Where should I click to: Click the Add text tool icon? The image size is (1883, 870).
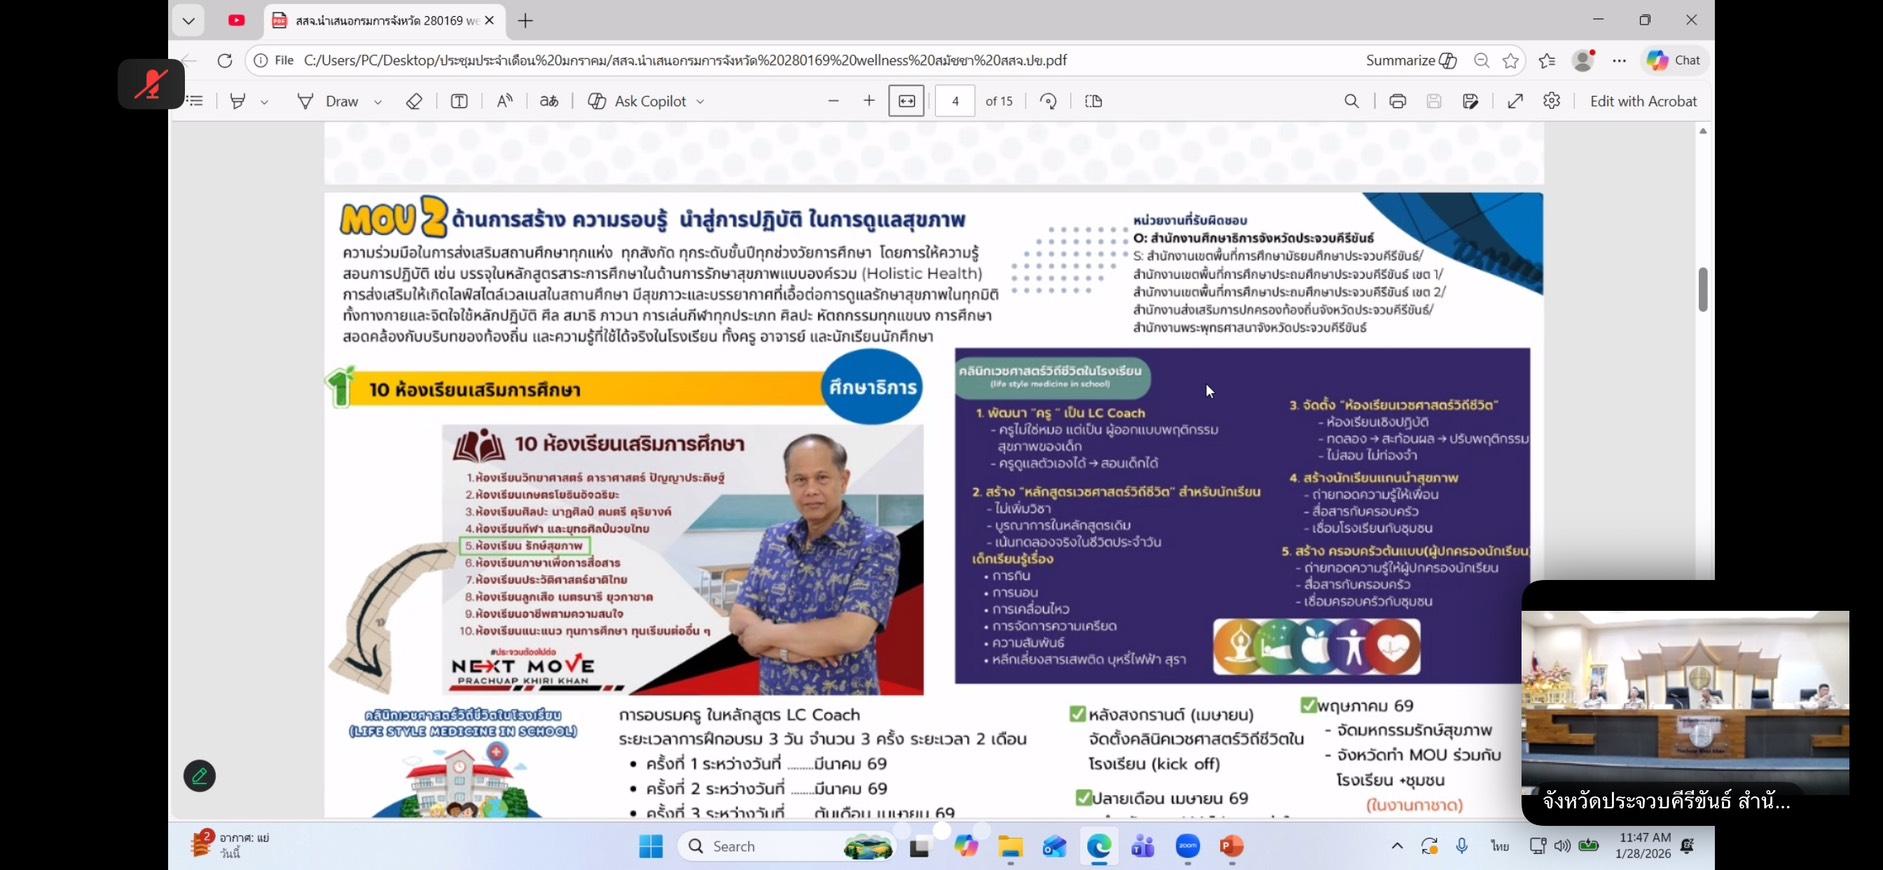click(459, 101)
